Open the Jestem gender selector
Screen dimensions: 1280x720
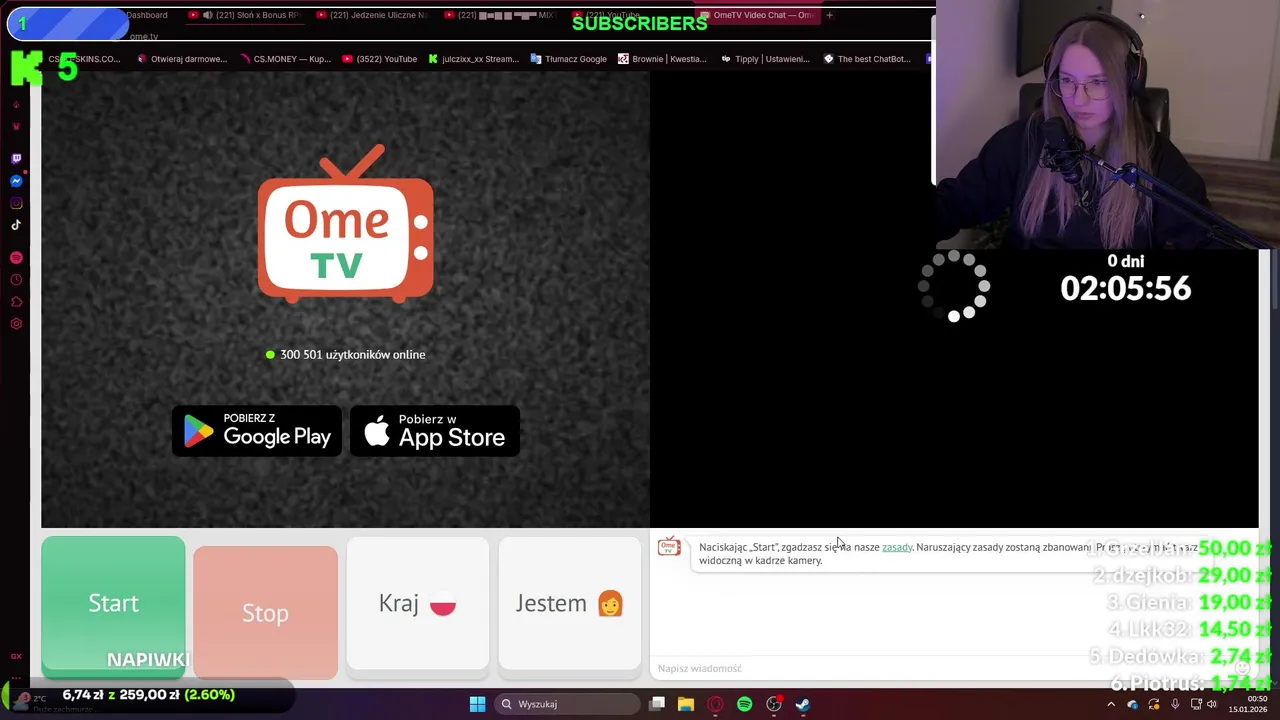[570, 603]
